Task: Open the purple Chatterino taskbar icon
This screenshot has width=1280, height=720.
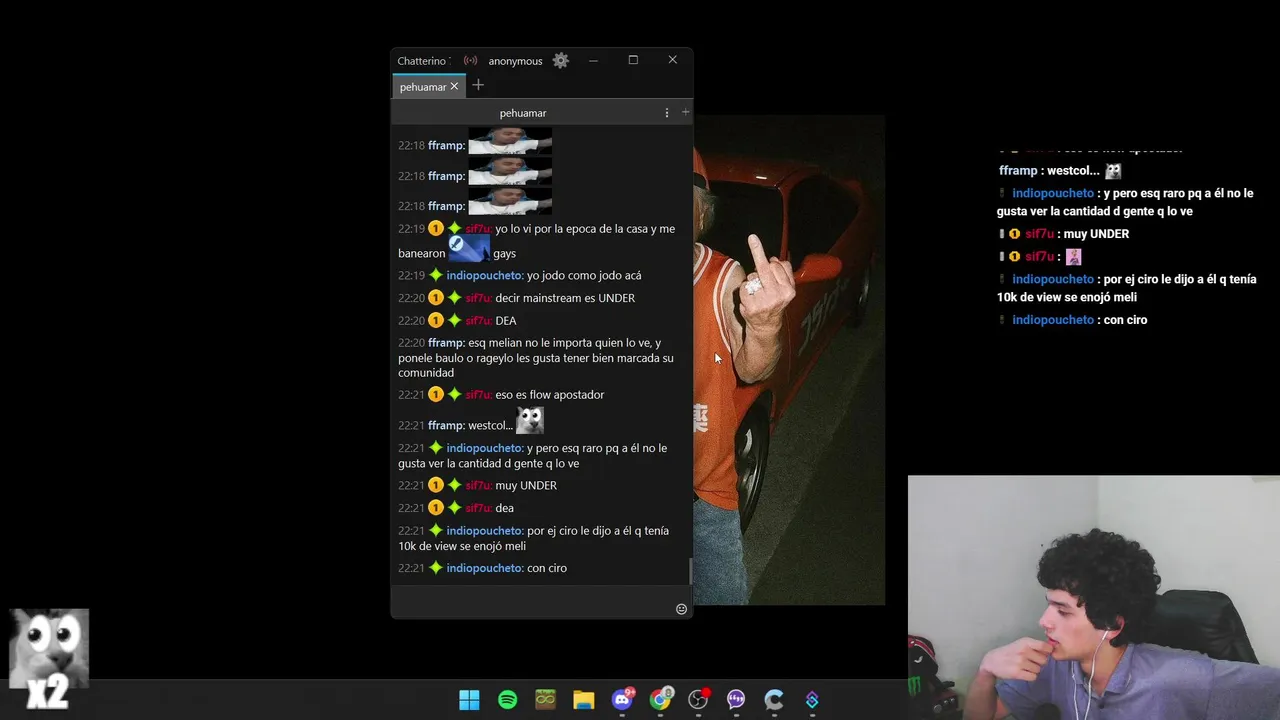Action: [x=736, y=700]
